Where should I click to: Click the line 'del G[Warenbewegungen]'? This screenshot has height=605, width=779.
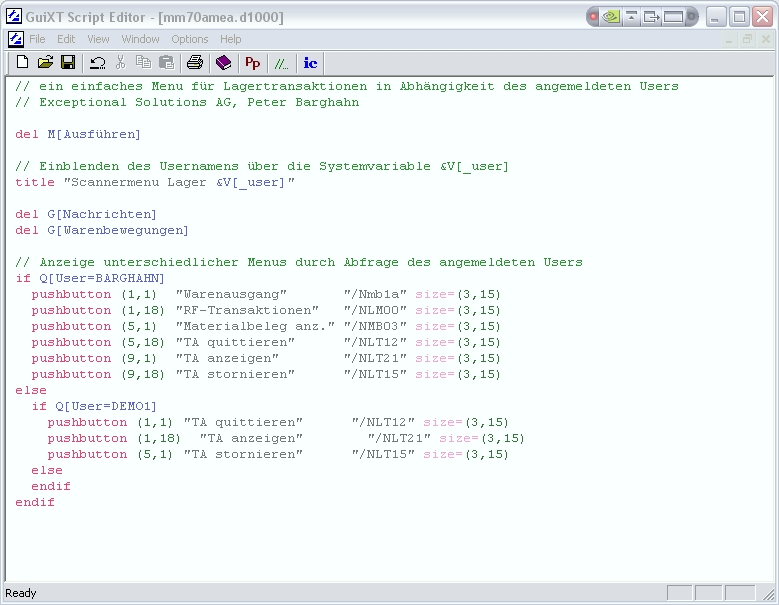click(x=102, y=230)
